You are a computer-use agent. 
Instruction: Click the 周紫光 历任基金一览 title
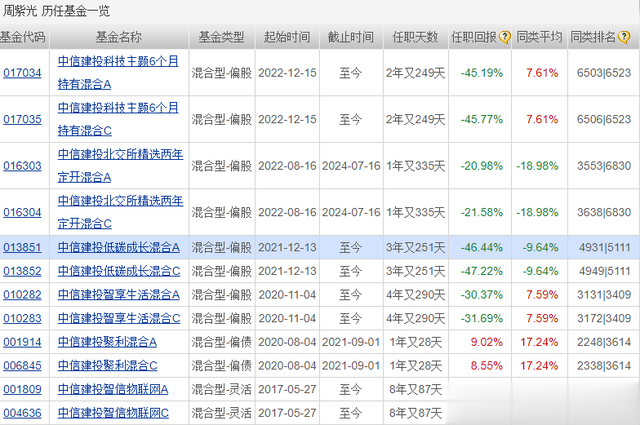coord(56,11)
